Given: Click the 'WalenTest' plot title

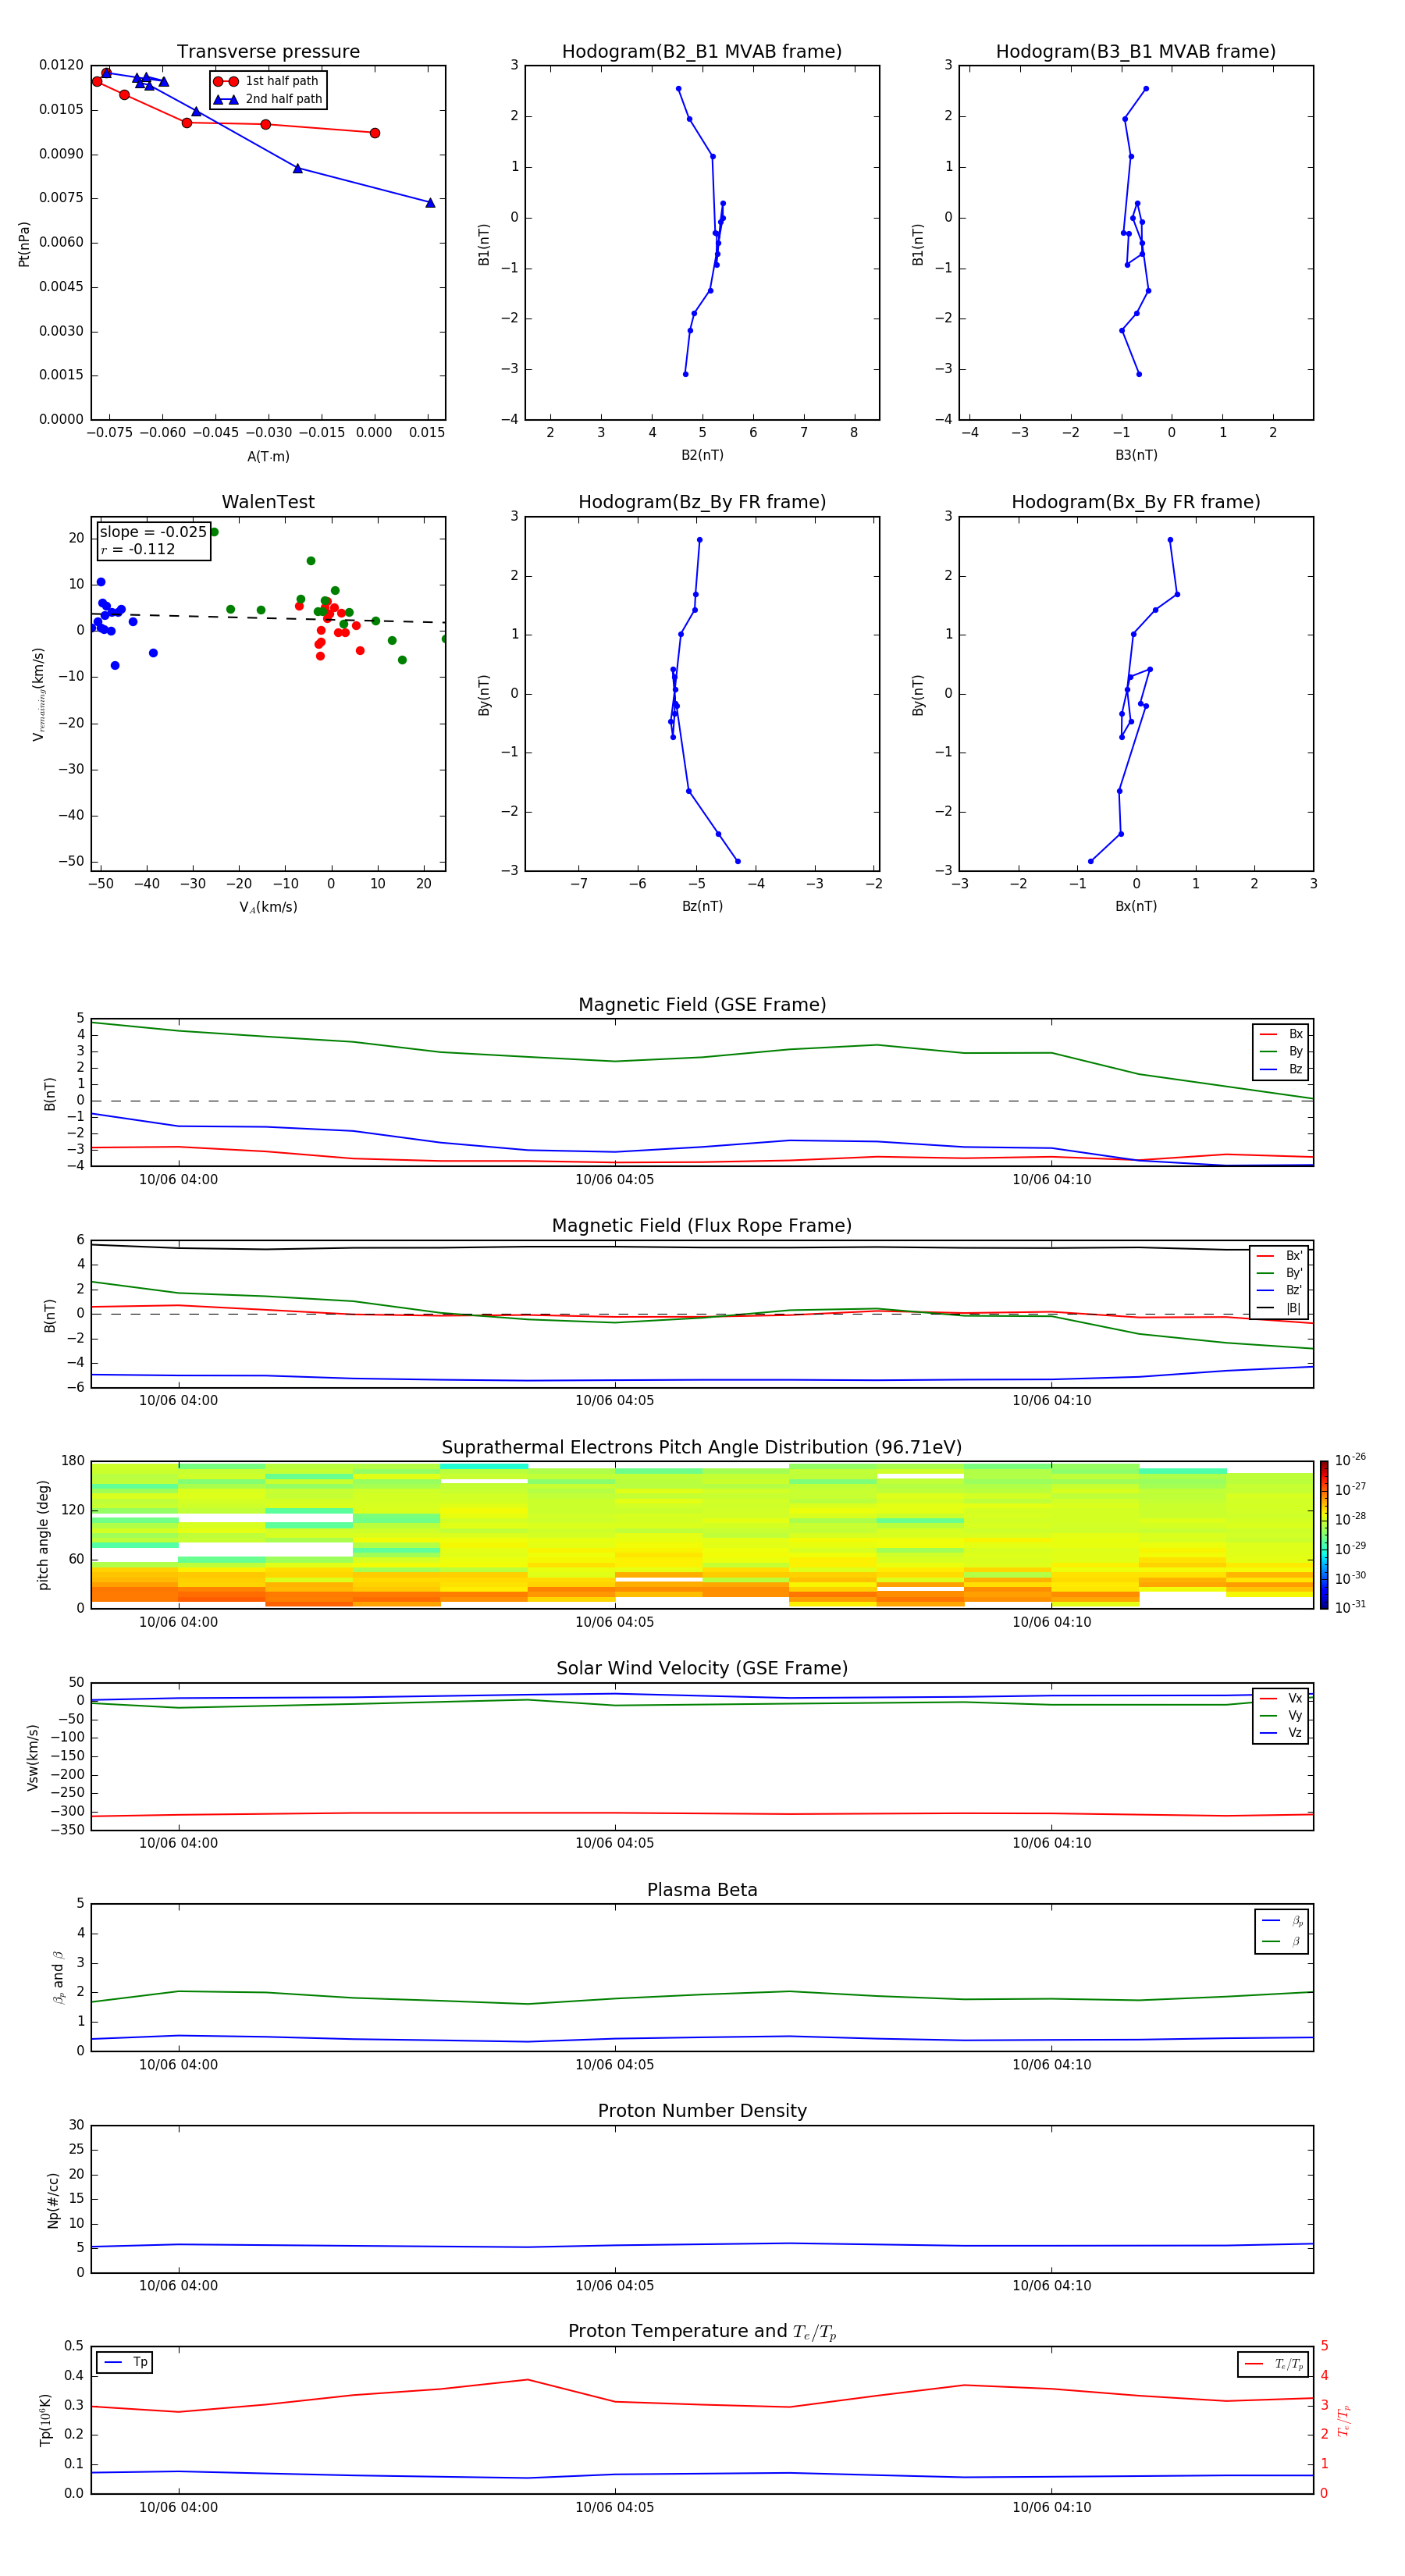Looking at the screenshot, I should tap(268, 502).
